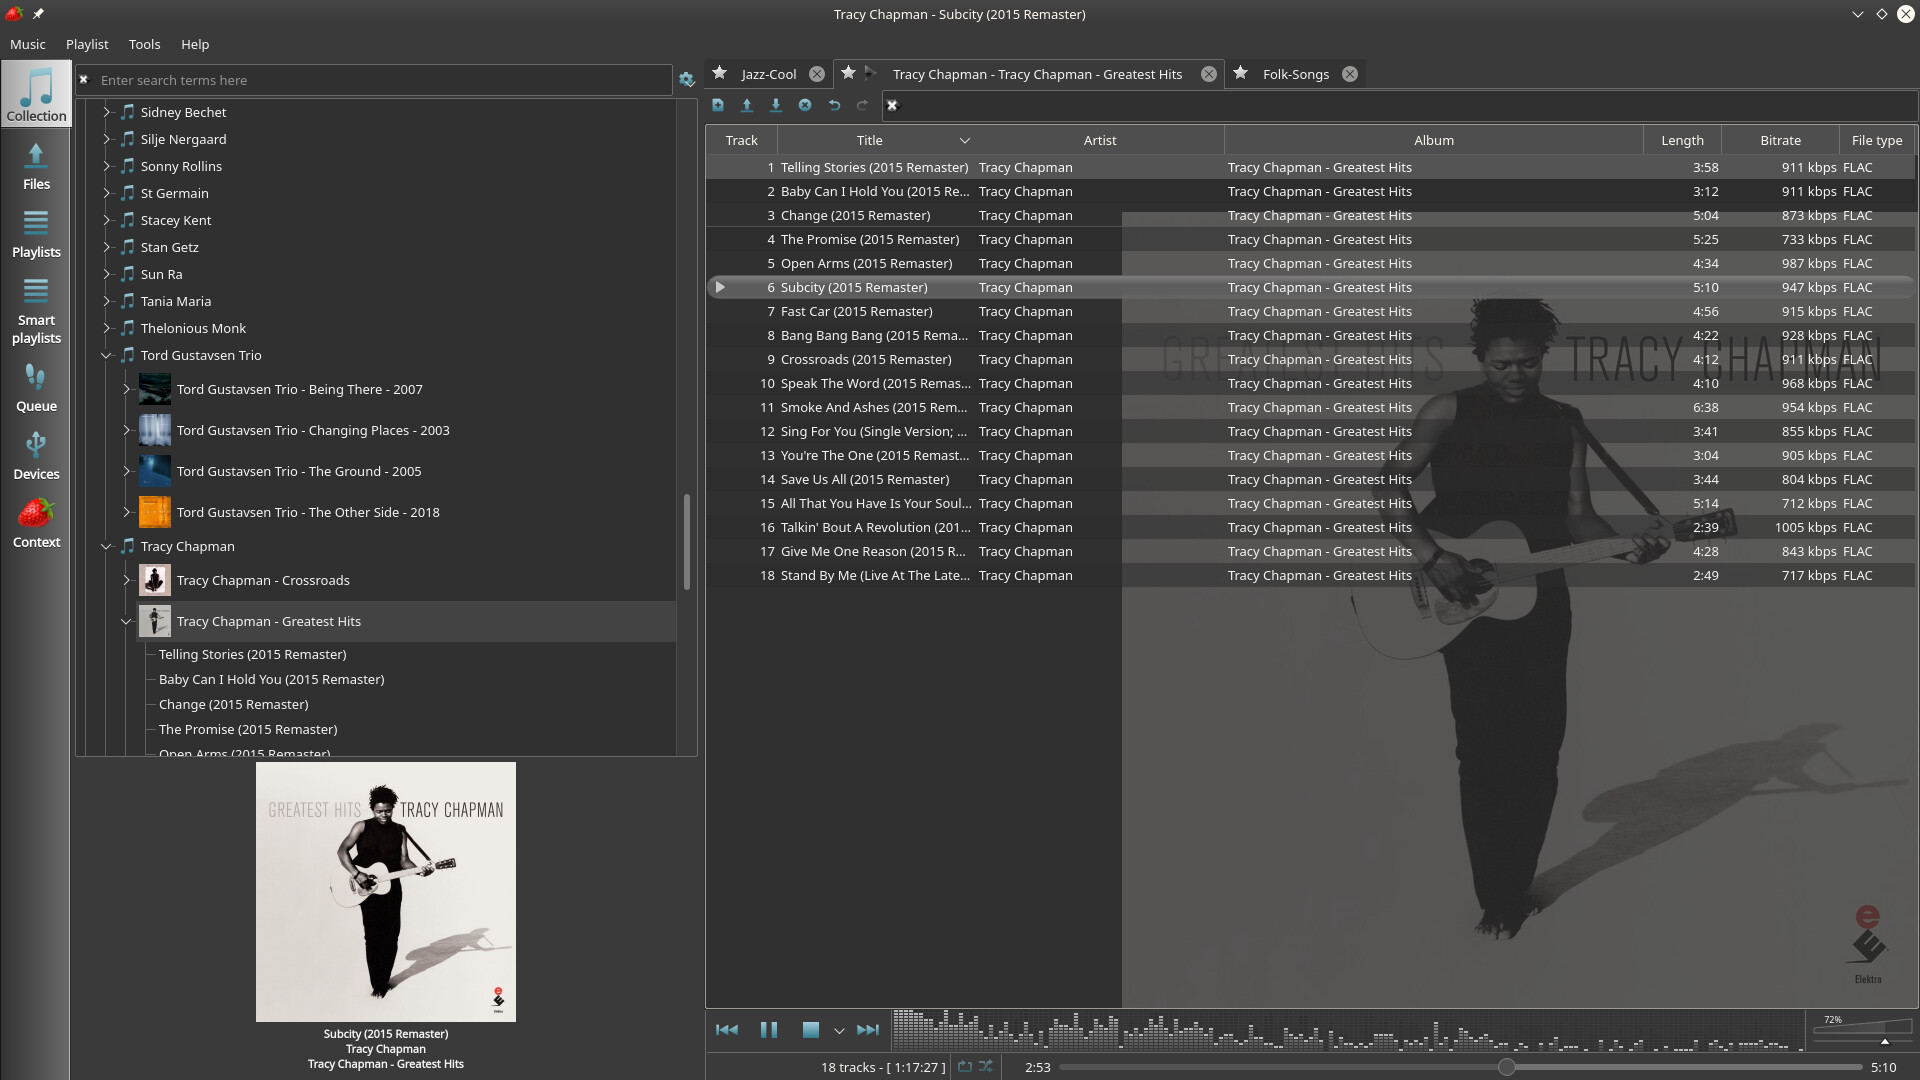Collapse the Greatest Hits album node
The image size is (1920, 1080).
[x=126, y=621]
